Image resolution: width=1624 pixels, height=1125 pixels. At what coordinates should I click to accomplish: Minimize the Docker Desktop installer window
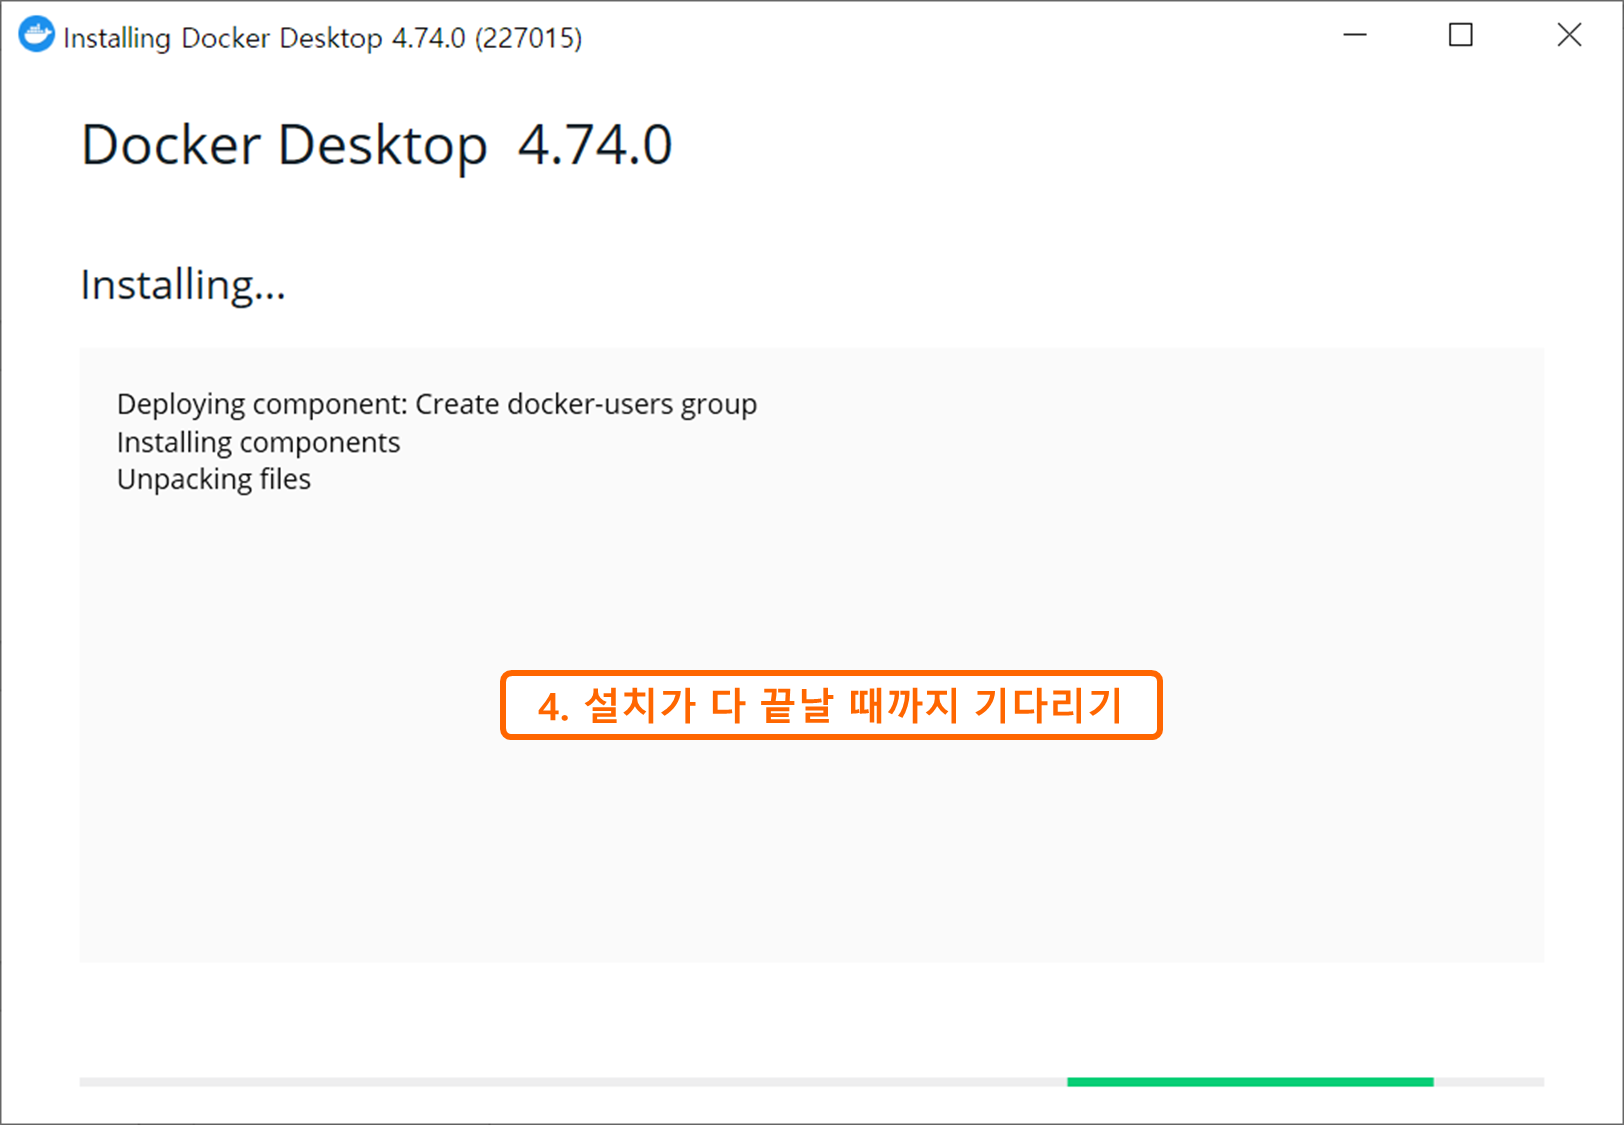coord(1355,35)
